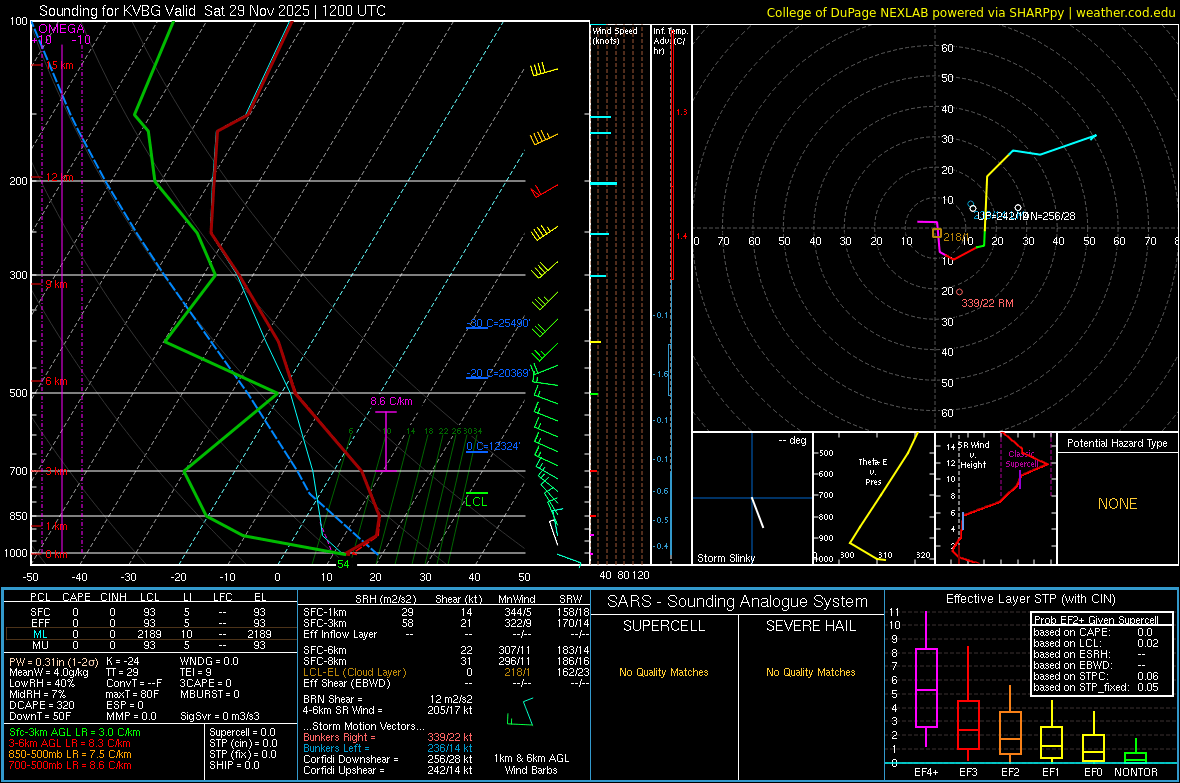Click the 1km & 6km AGL wind barbs icon
The width and height of the screenshot is (1180, 783).
(x=521, y=712)
